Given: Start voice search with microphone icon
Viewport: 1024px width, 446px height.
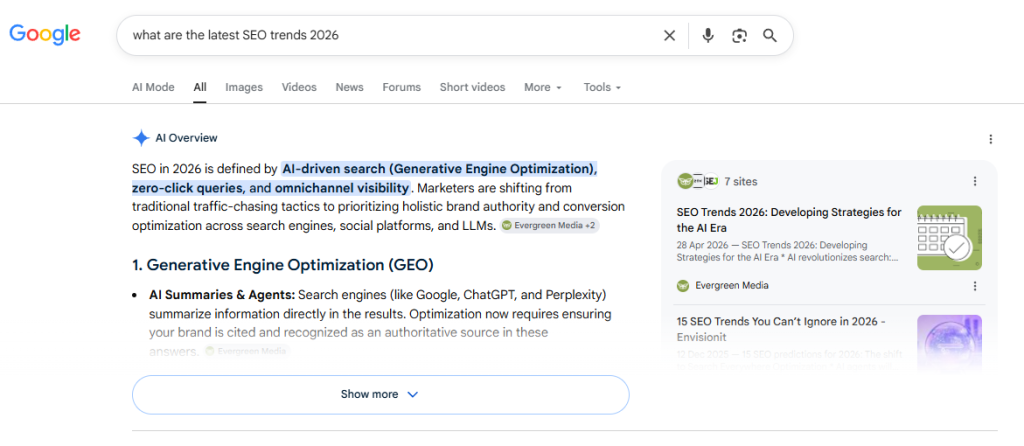Looking at the screenshot, I should pyautogui.click(x=708, y=36).
